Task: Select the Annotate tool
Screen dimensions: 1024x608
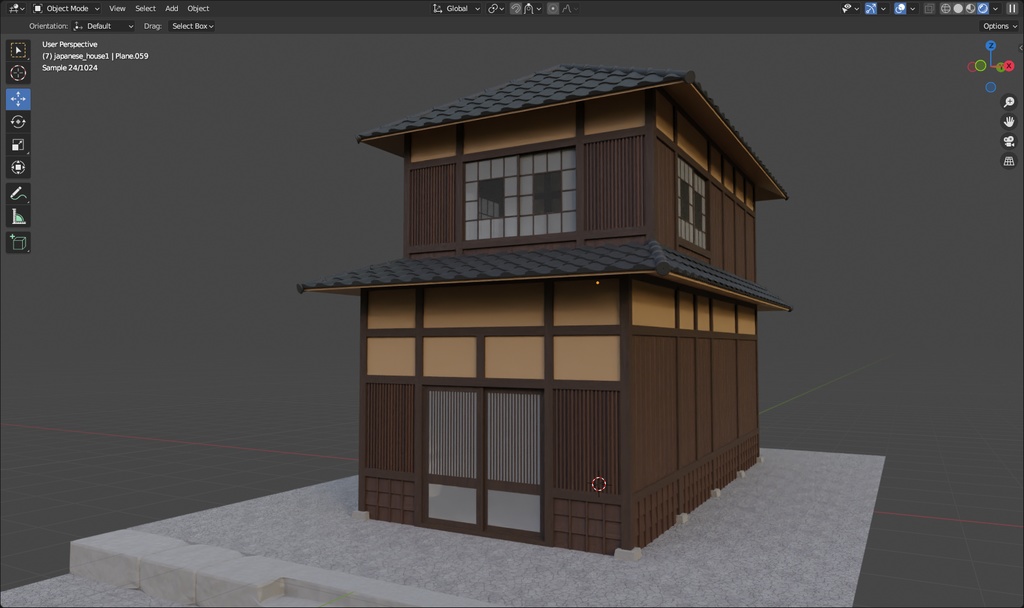Action: 18,194
